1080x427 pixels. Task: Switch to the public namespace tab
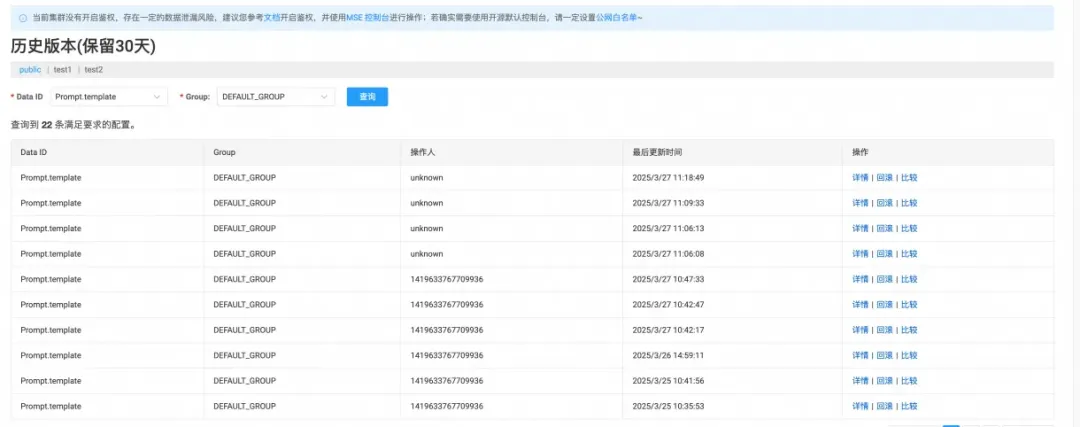click(30, 70)
